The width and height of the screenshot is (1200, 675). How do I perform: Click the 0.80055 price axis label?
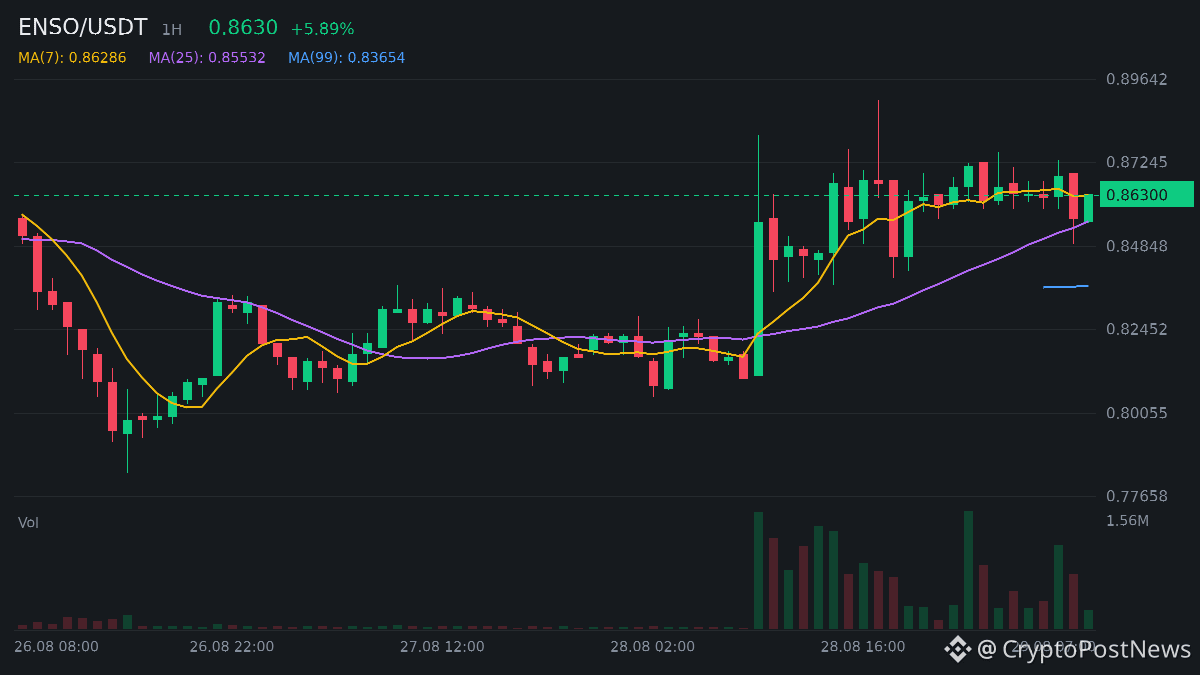pos(1136,413)
